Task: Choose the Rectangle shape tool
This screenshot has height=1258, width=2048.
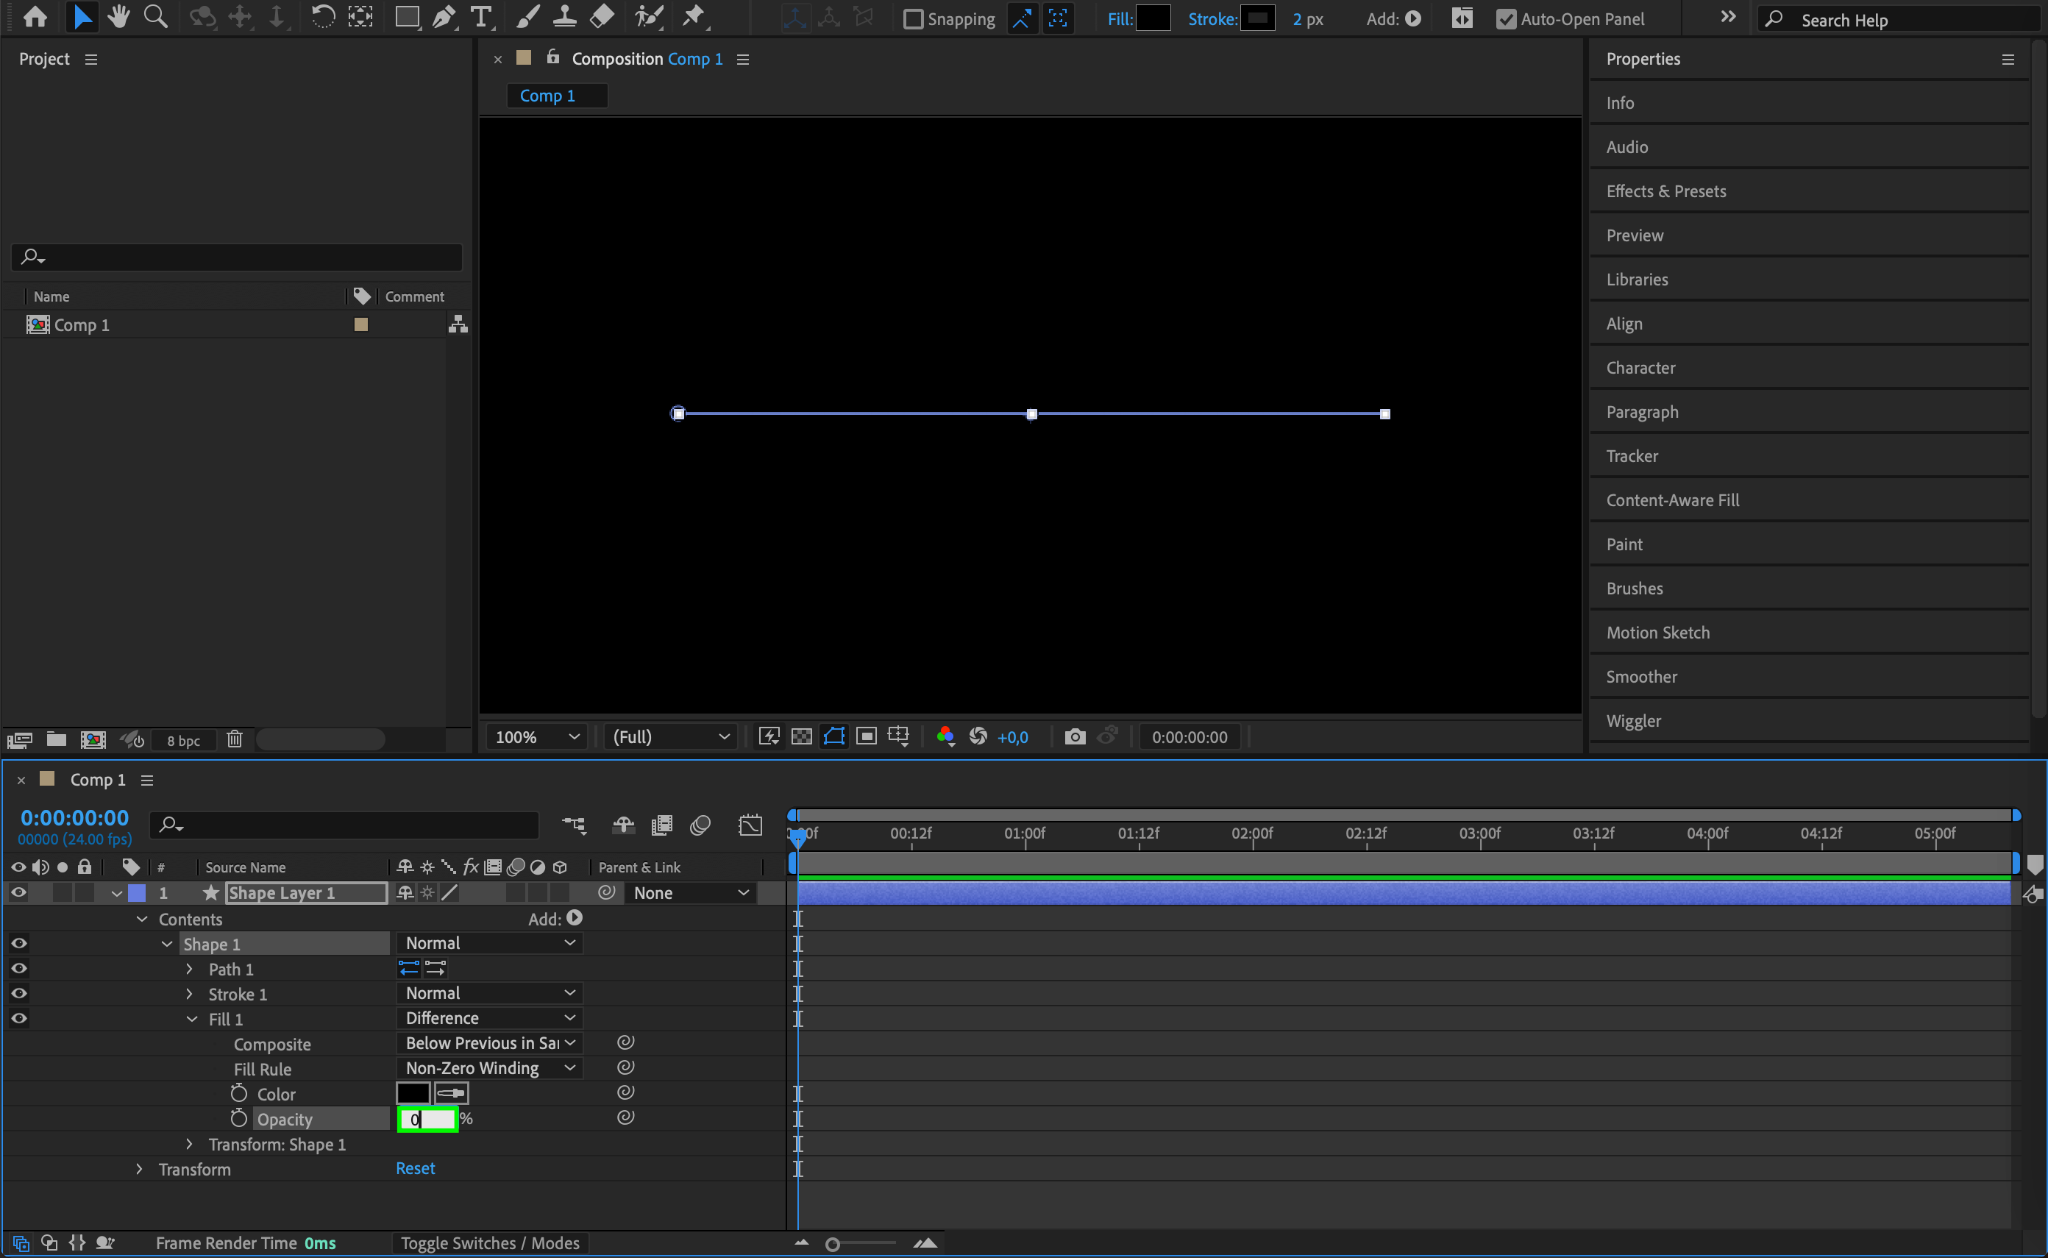Action: pos(406,17)
